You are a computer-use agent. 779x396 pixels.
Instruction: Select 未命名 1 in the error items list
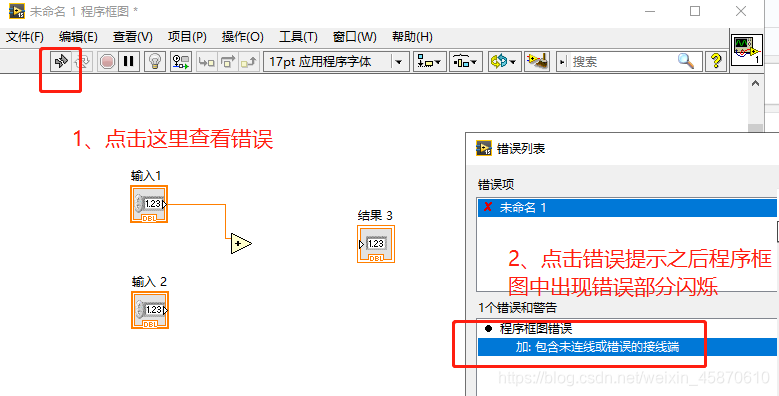coord(627,208)
